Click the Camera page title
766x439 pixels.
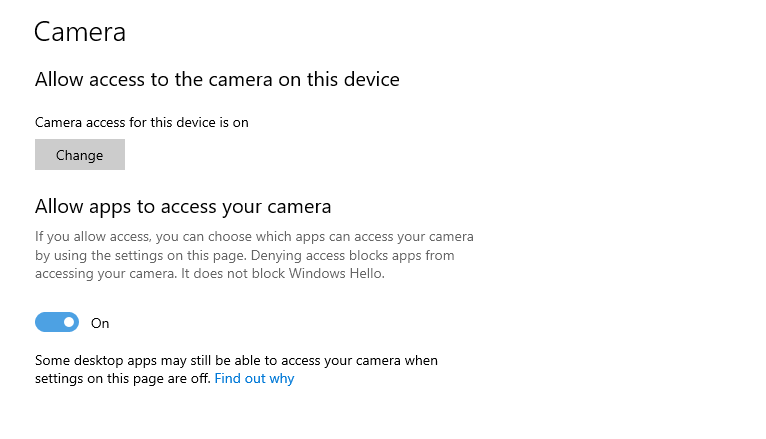pyautogui.click(x=80, y=32)
